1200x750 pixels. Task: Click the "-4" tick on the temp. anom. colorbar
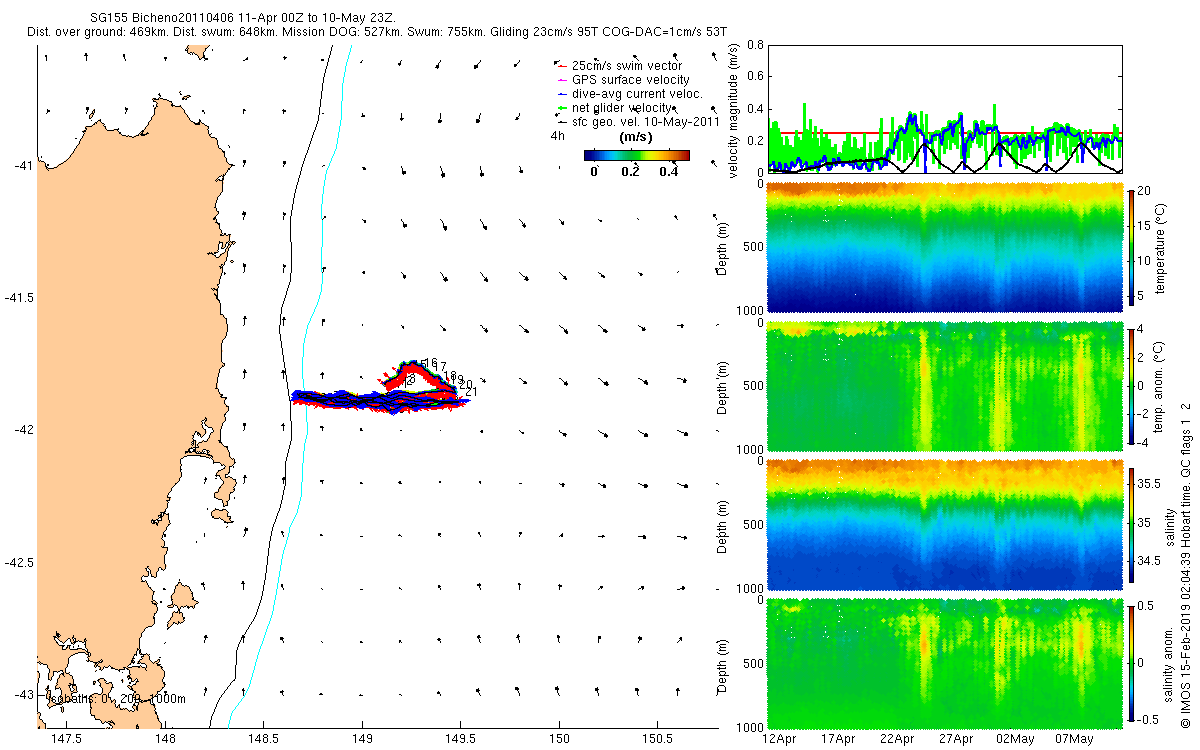[x=1145, y=442]
